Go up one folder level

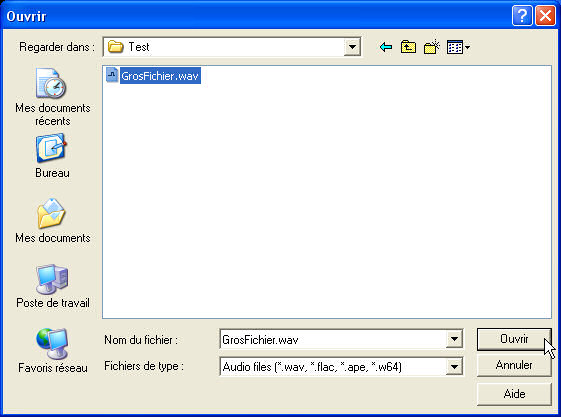408,47
